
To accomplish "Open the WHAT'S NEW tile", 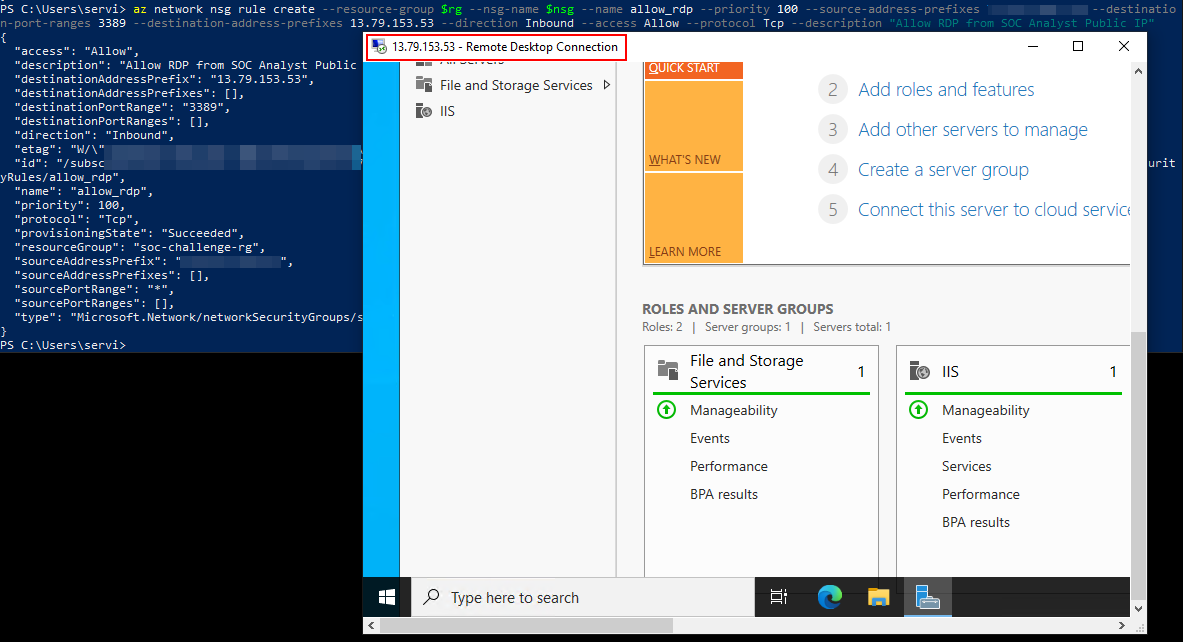I will pyautogui.click(x=694, y=126).
